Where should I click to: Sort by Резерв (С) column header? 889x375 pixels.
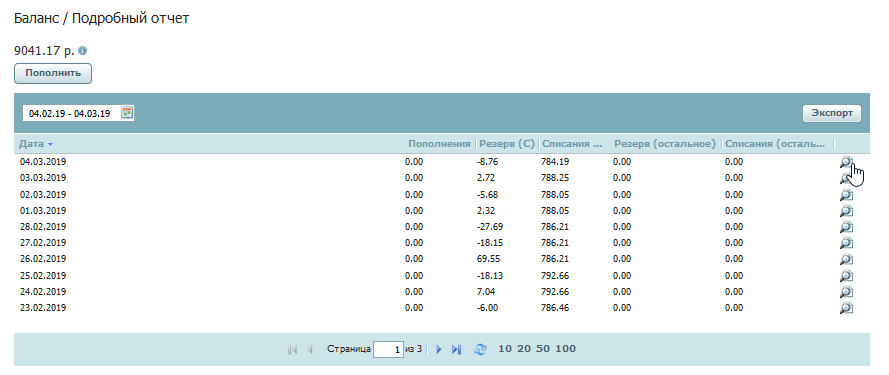(x=507, y=144)
